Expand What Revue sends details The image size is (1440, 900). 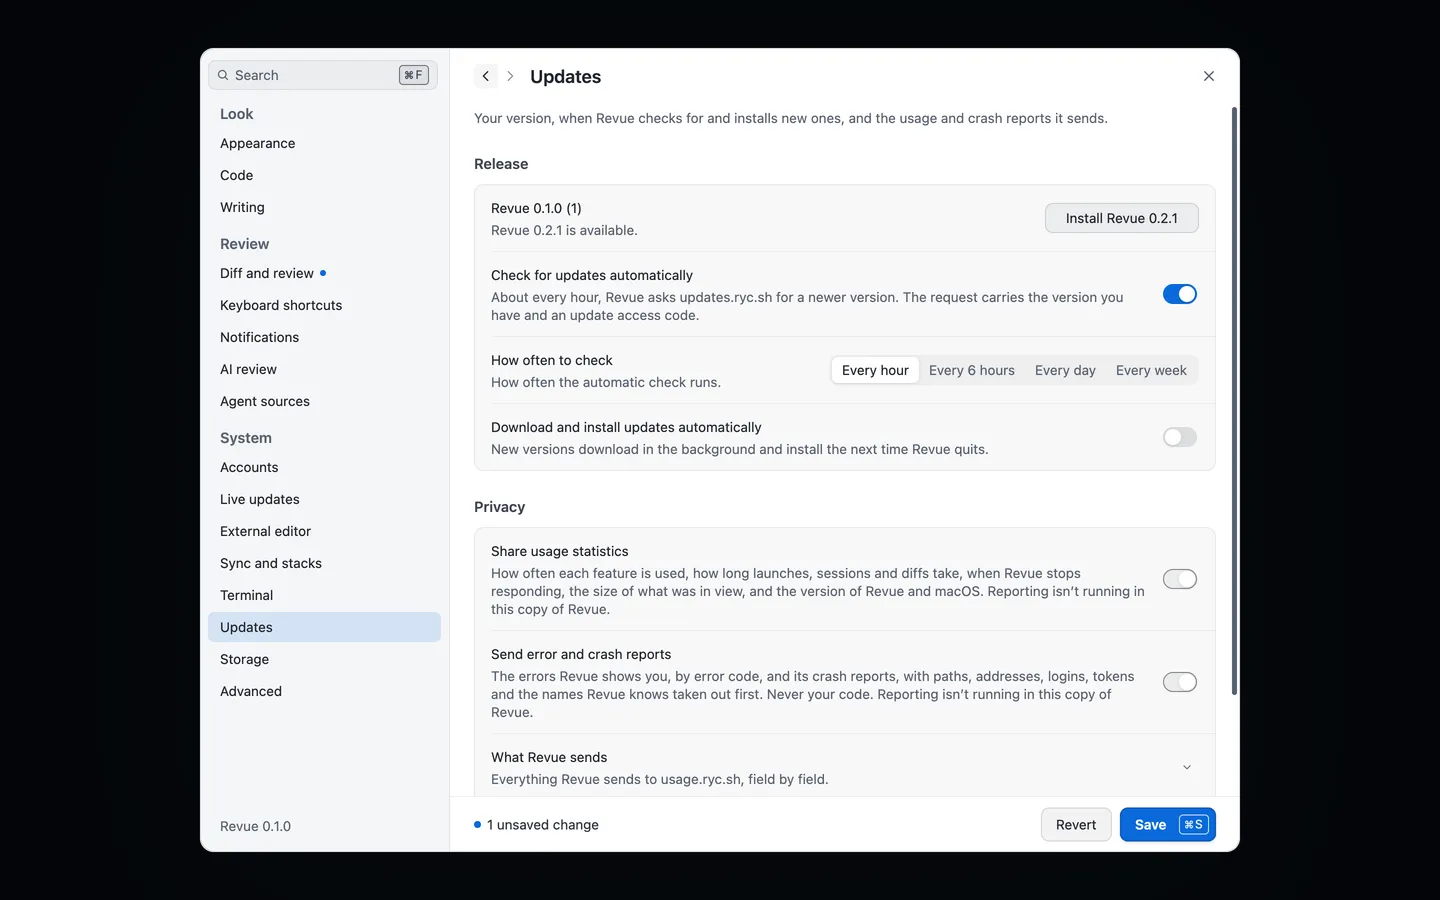click(x=1187, y=767)
